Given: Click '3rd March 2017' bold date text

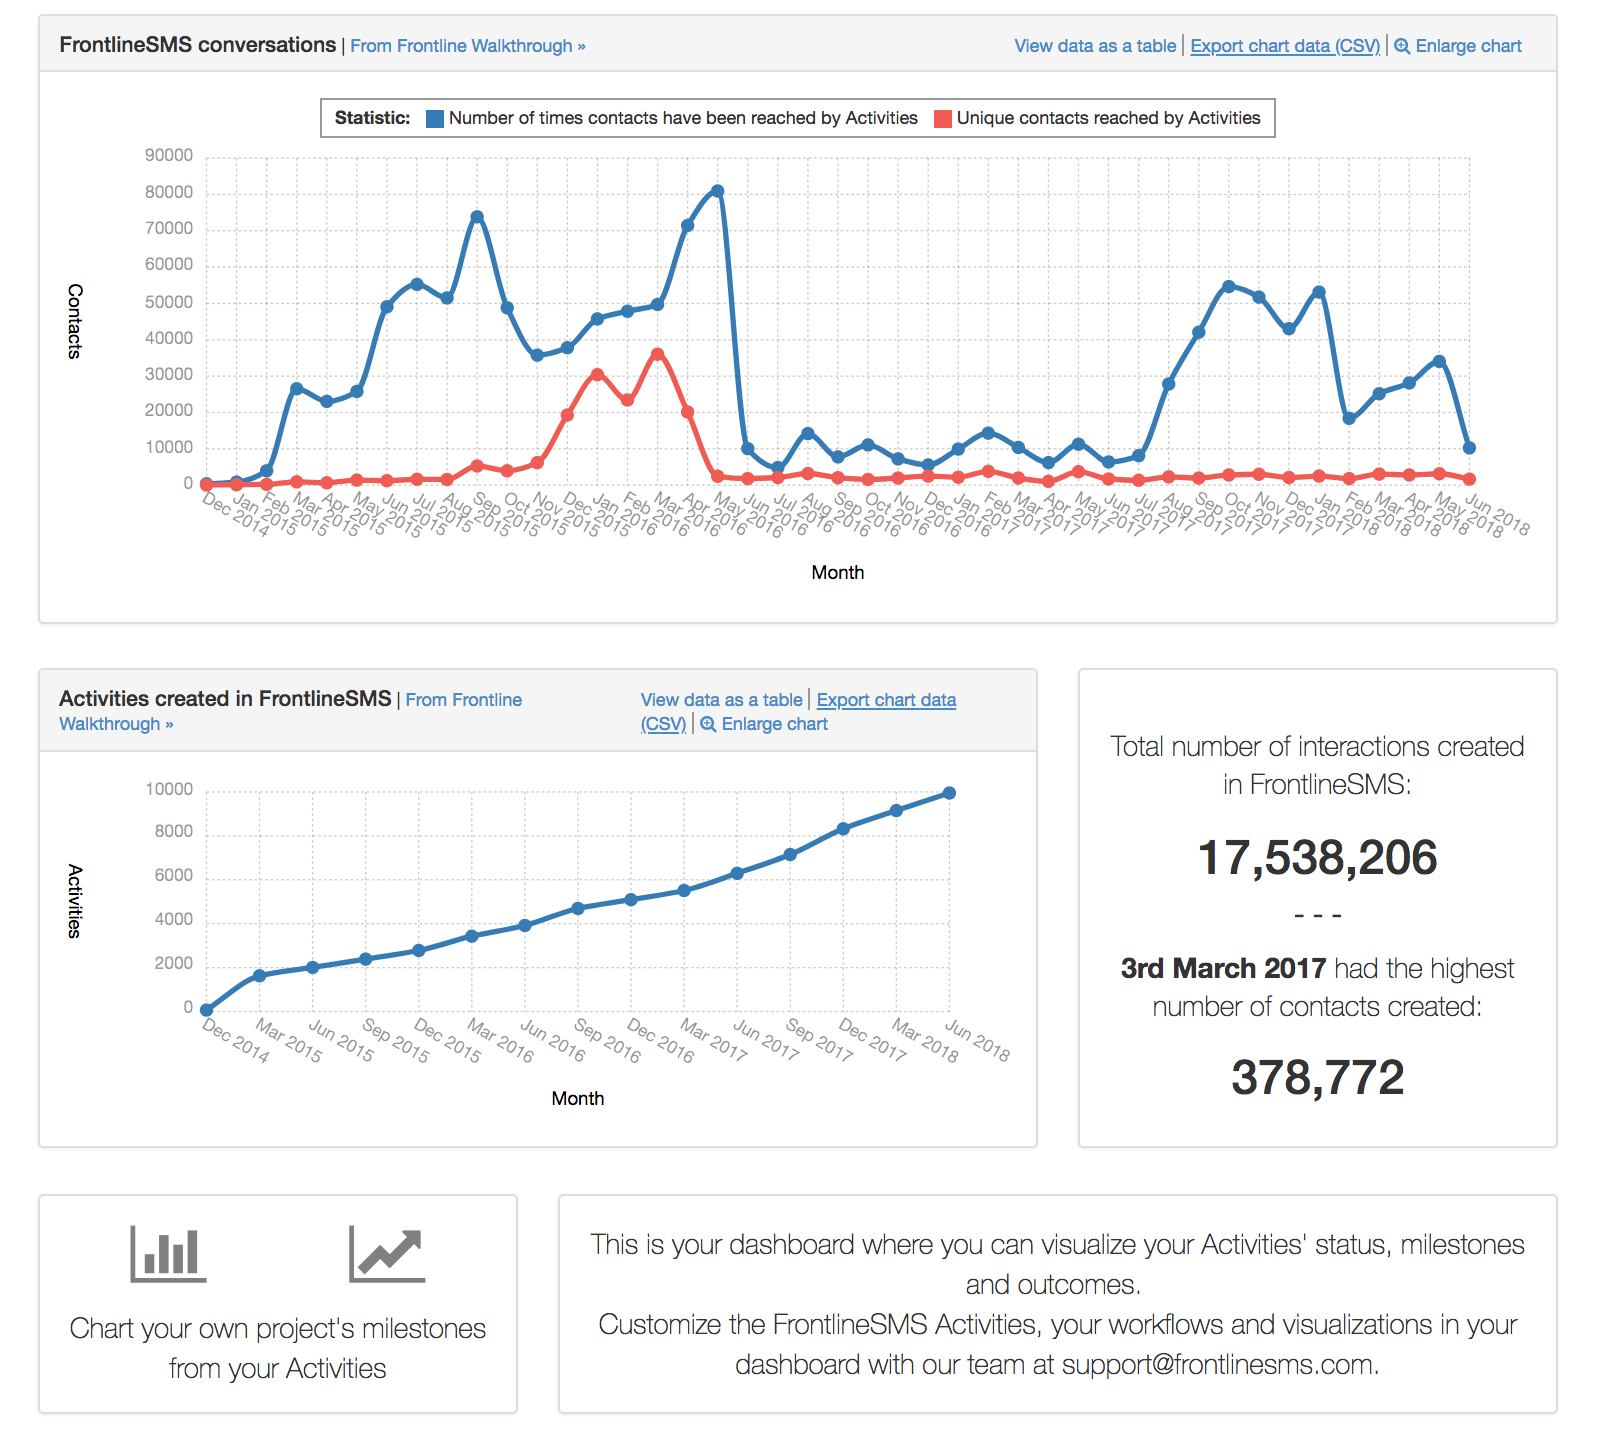Looking at the screenshot, I should 1223,969.
